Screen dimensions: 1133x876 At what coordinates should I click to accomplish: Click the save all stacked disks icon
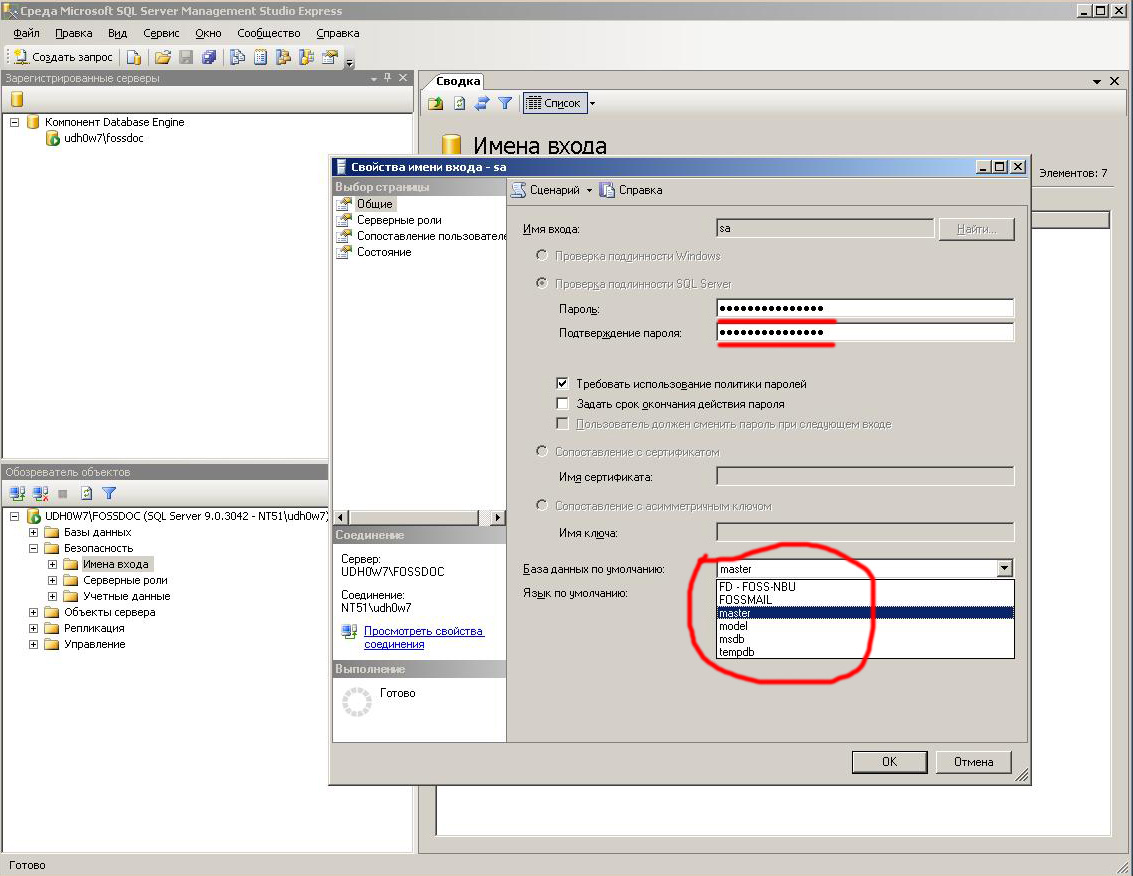(x=209, y=57)
